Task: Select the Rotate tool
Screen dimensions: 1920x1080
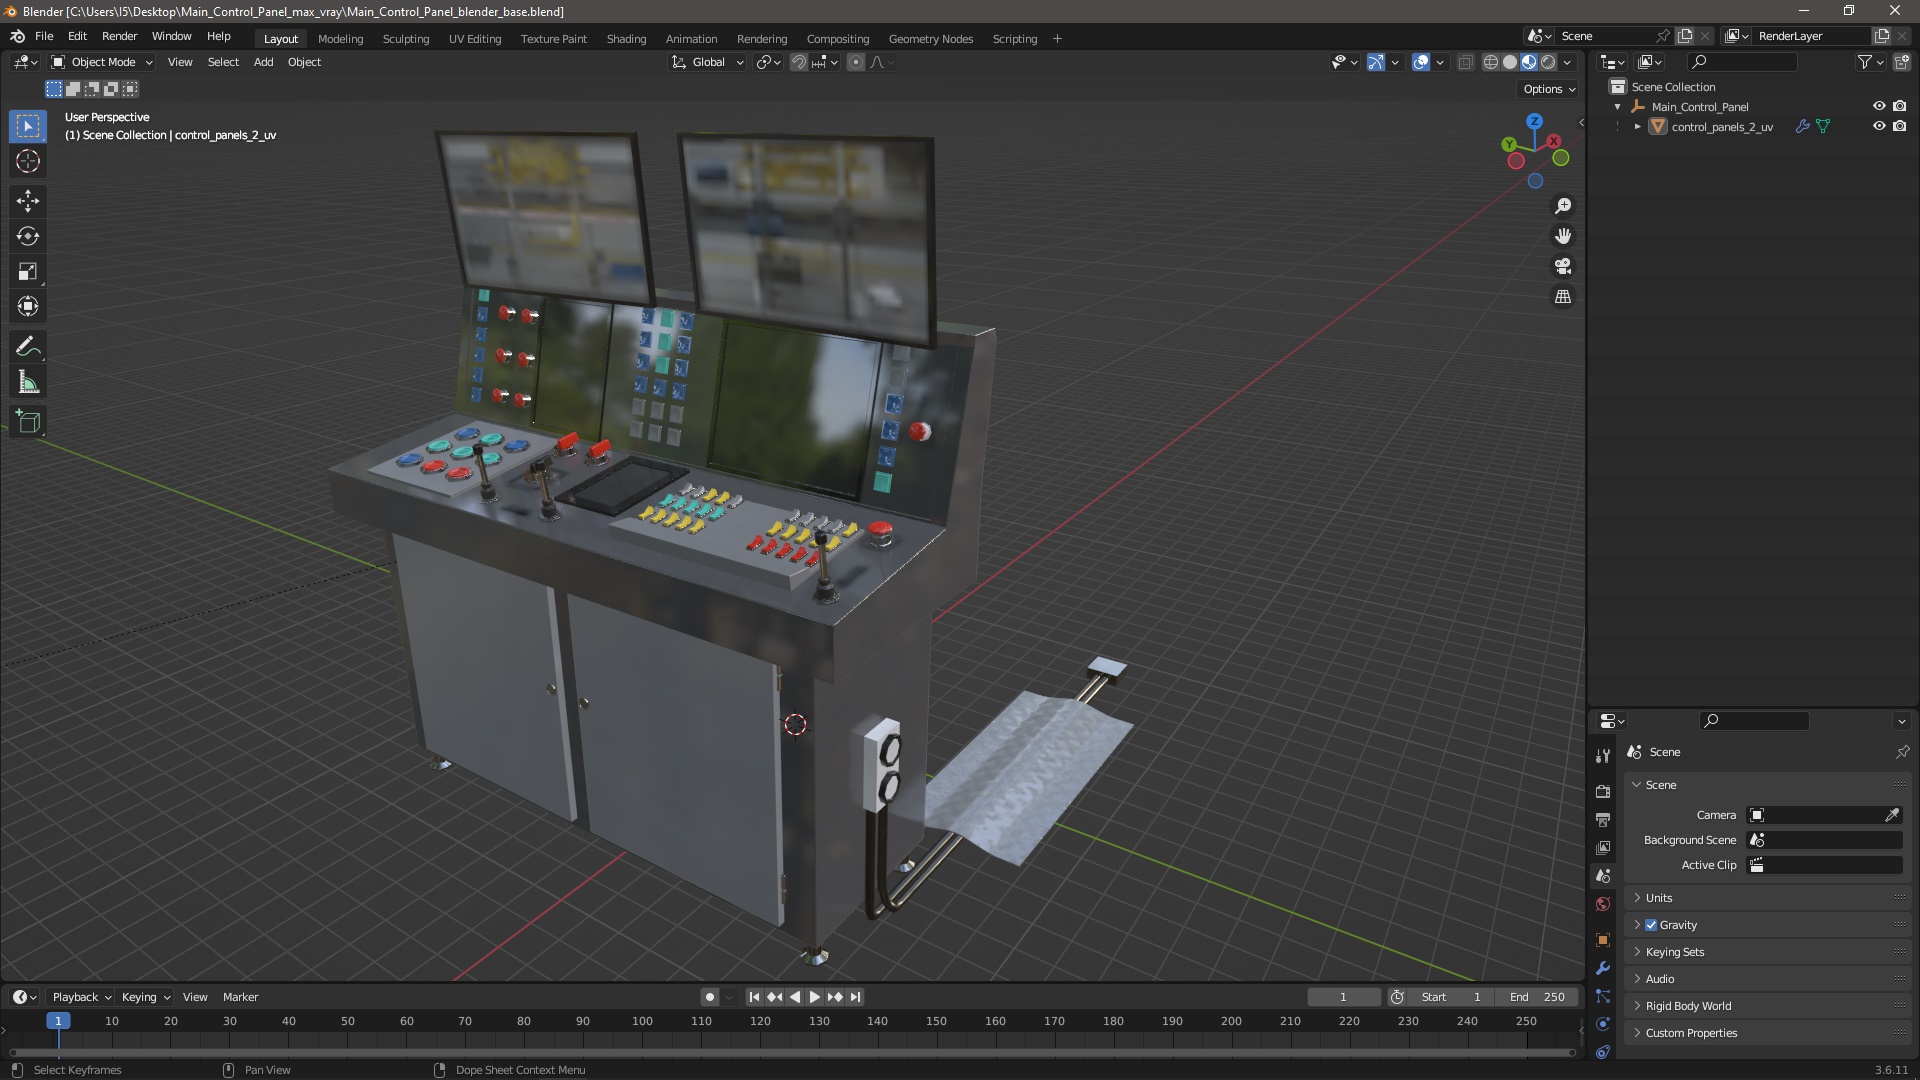Action: click(x=27, y=236)
